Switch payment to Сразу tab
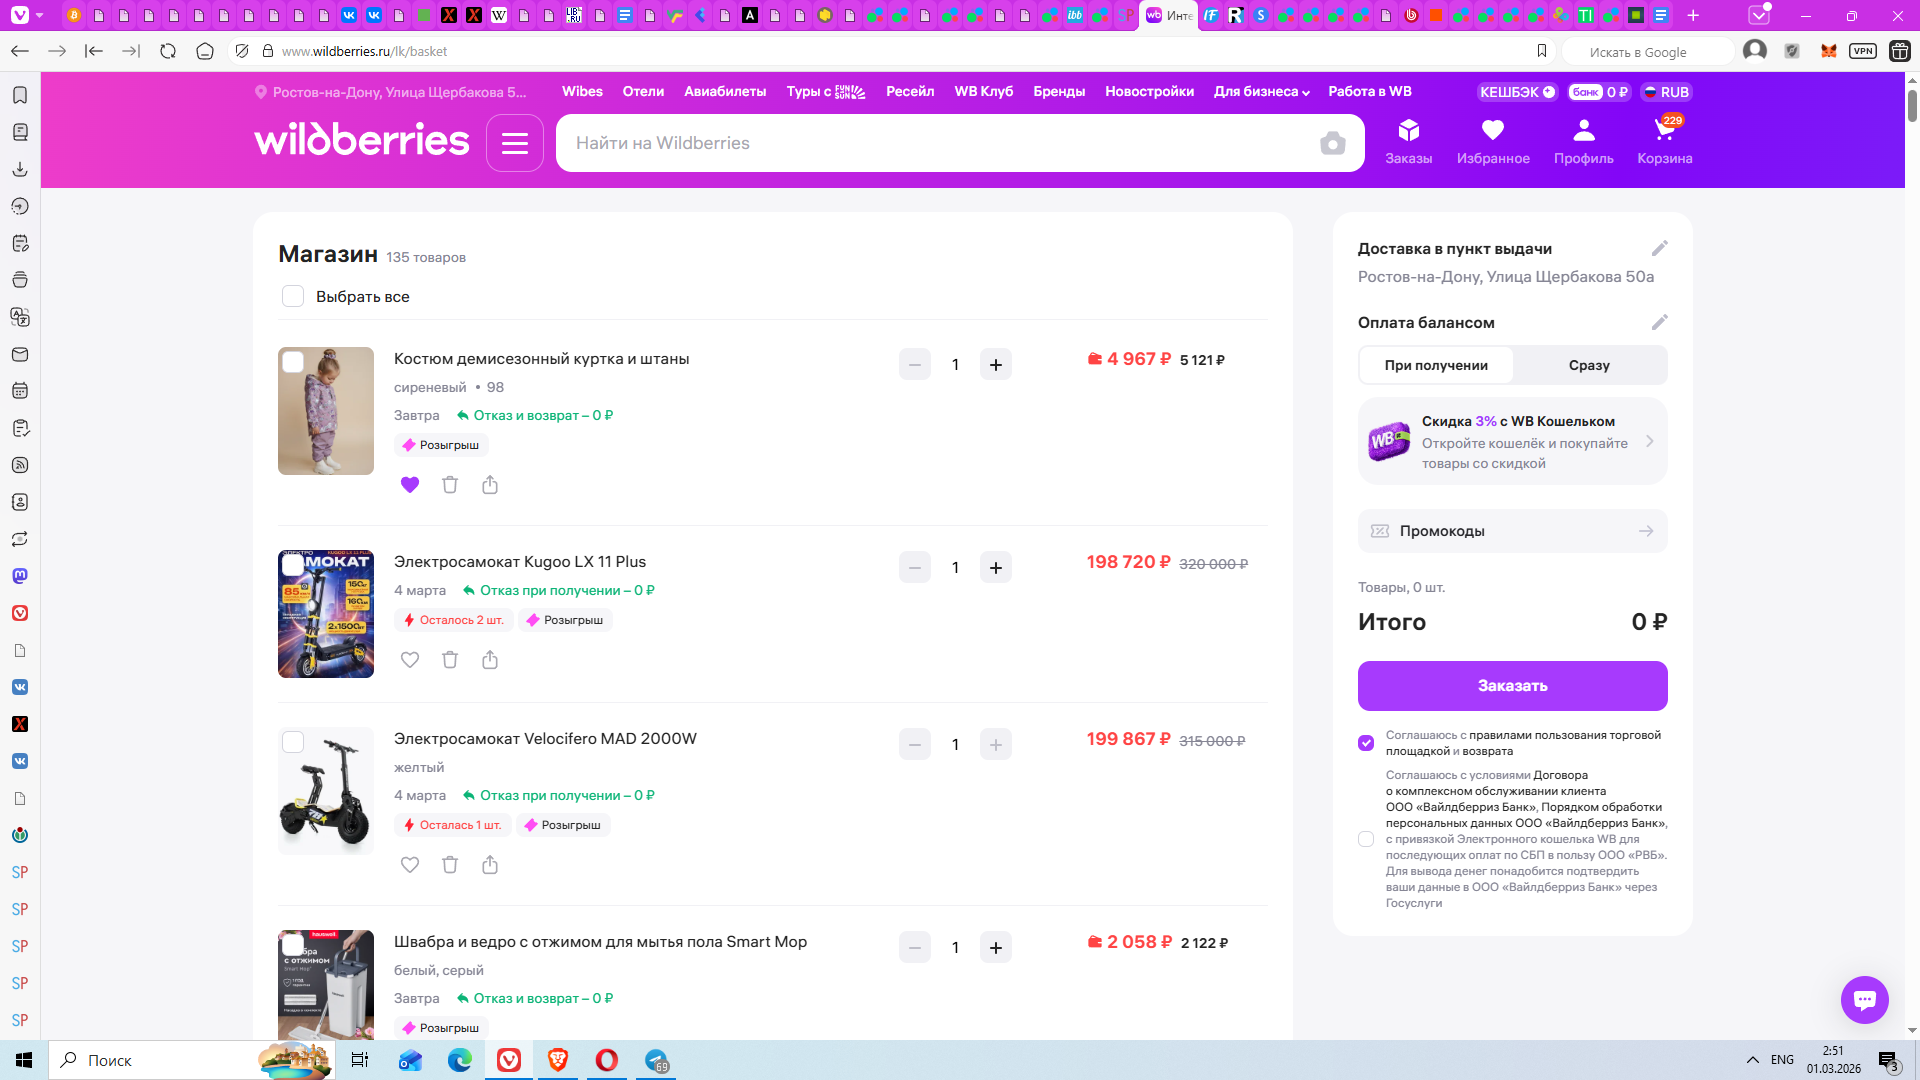 [1588, 365]
